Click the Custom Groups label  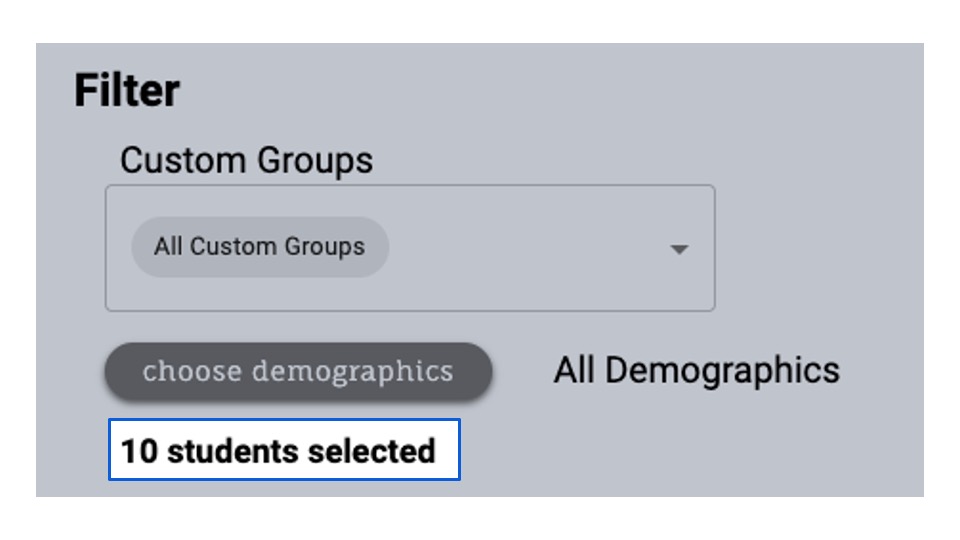coord(246,160)
